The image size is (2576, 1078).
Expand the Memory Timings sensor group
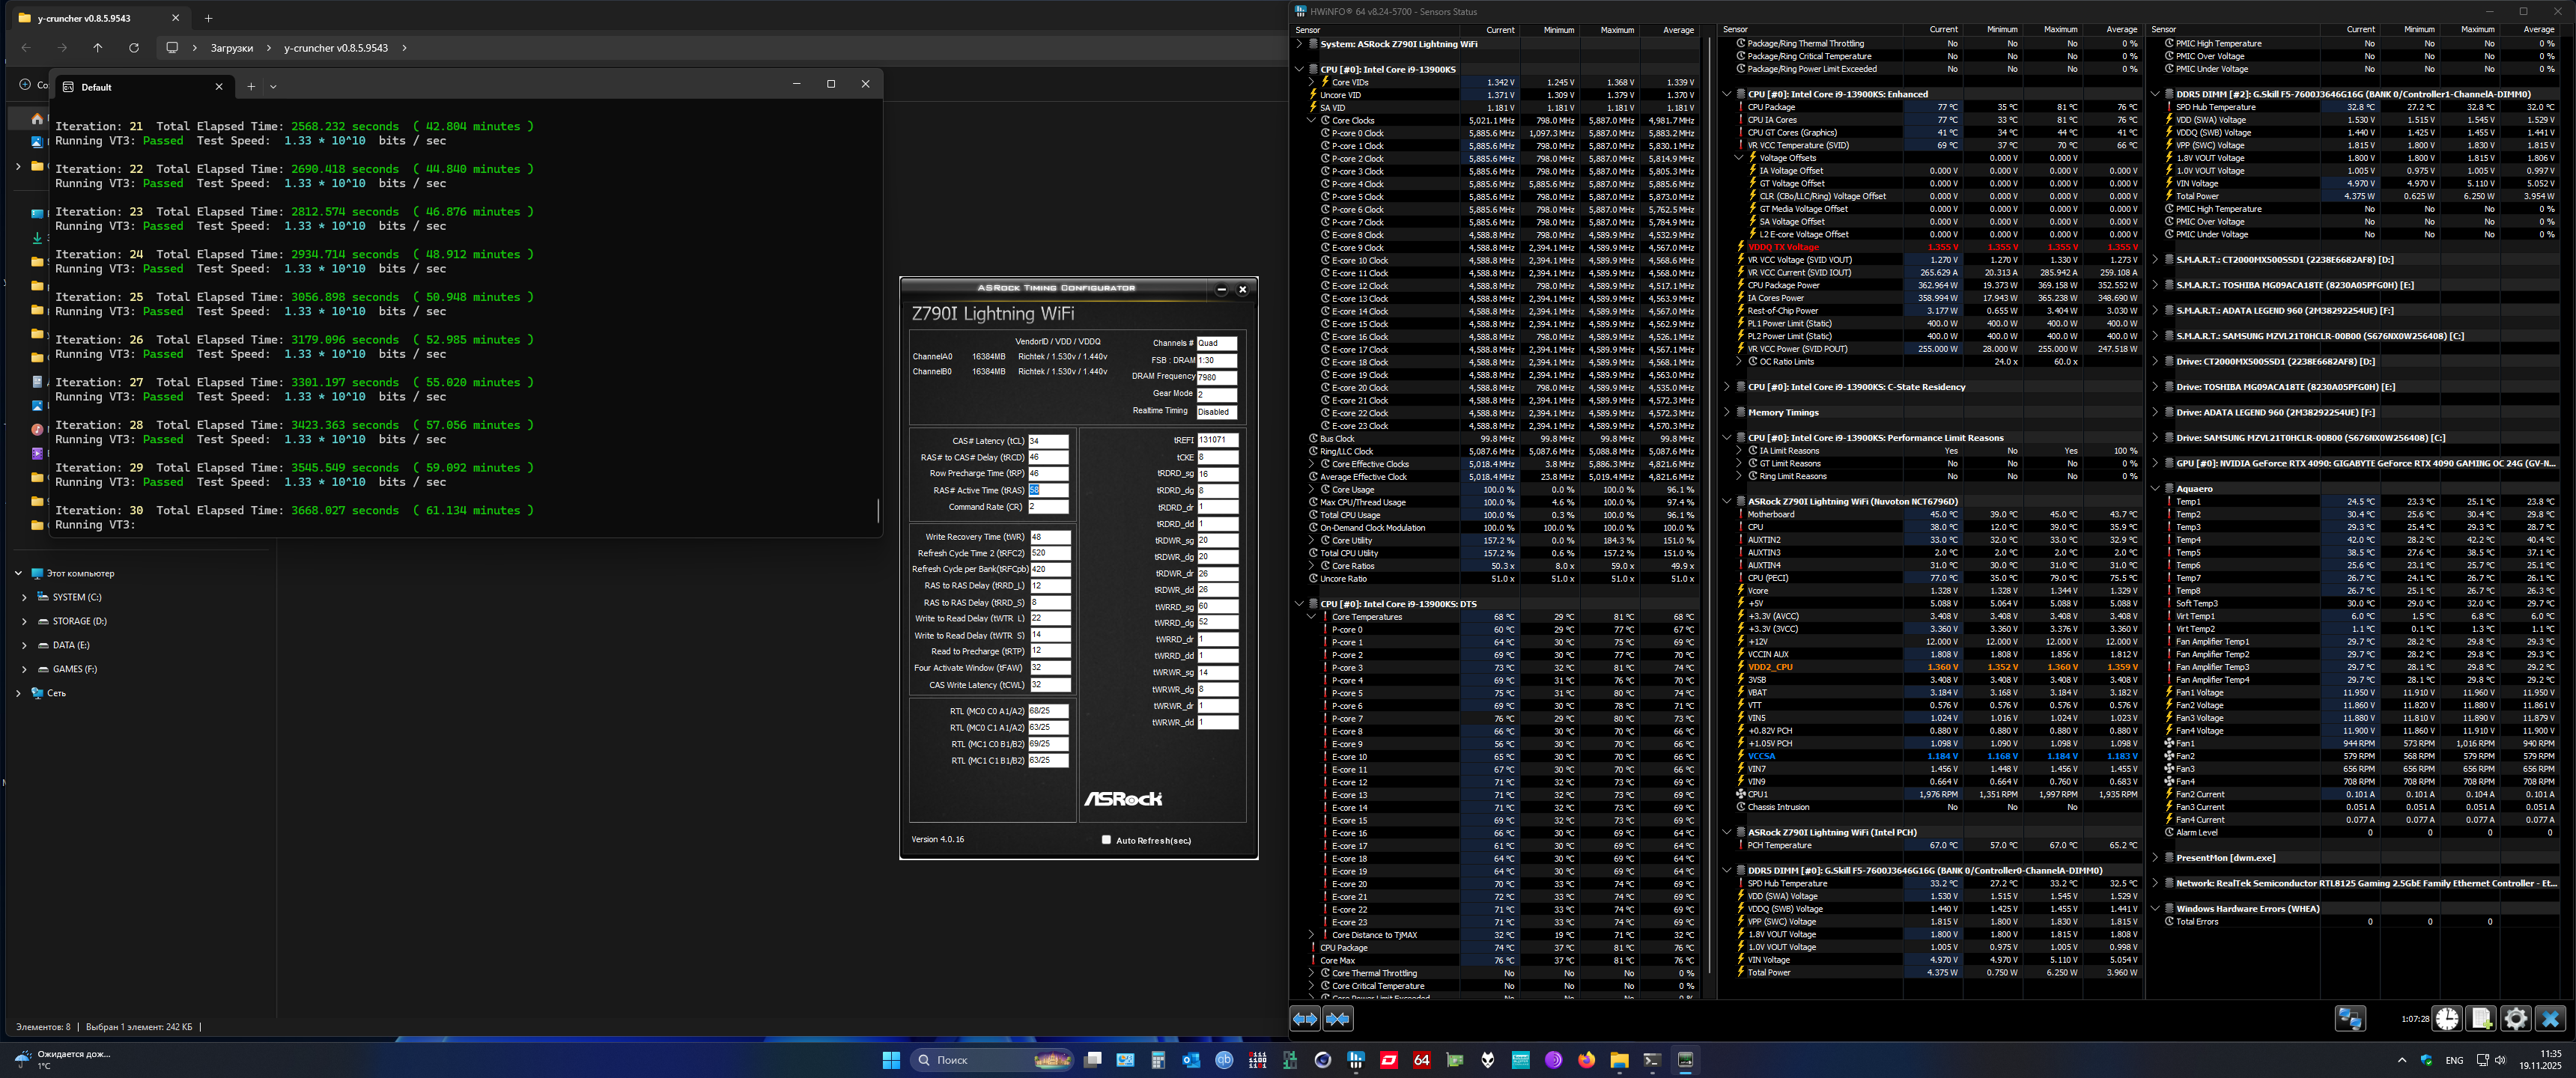pos(1727,412)
